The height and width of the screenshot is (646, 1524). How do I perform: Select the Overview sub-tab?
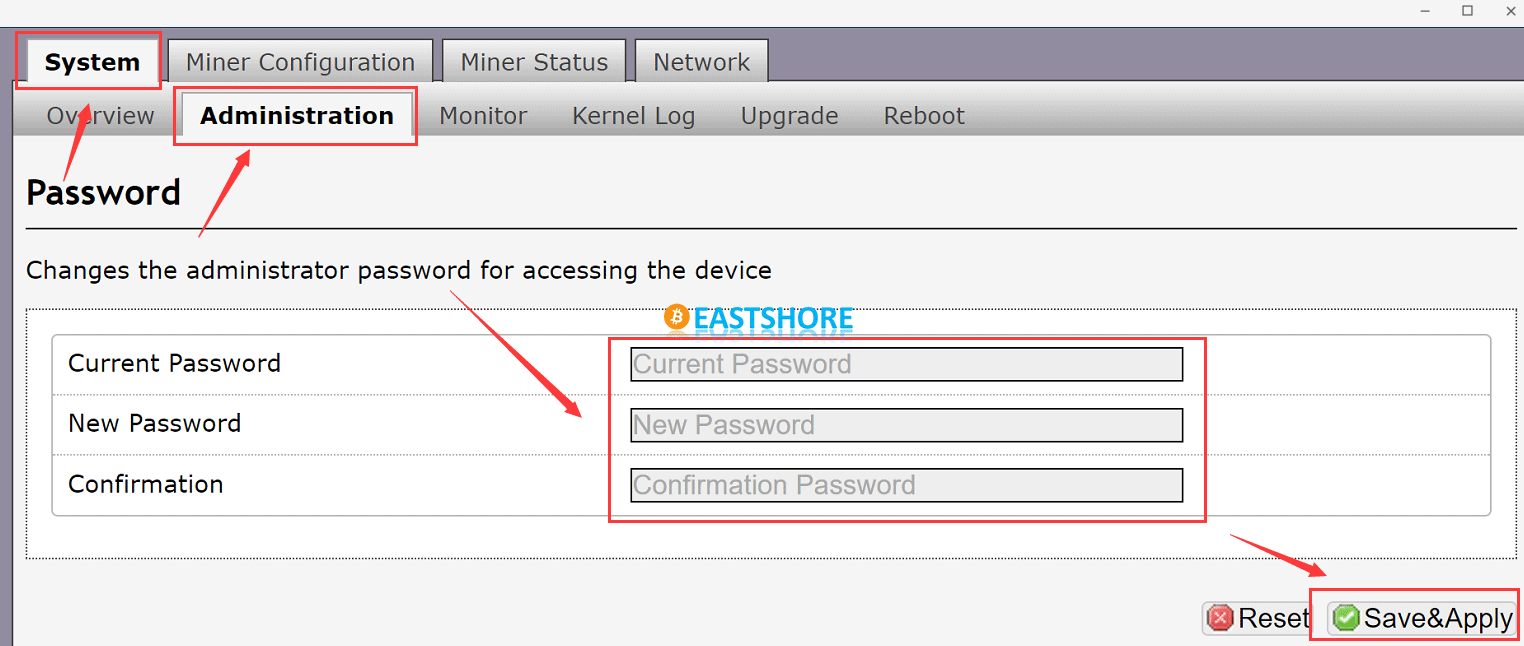tap(100, 116)
